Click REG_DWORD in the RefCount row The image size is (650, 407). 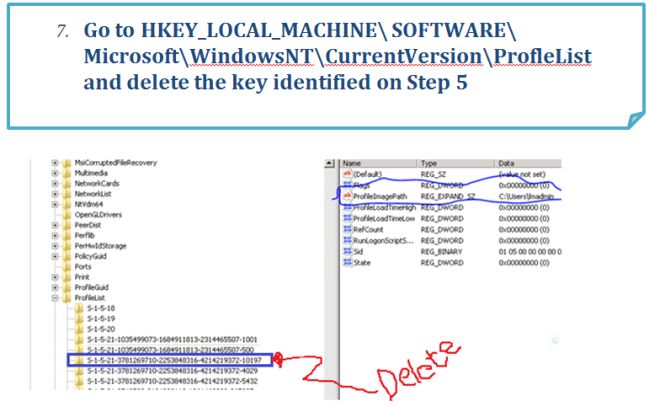click(442, 230)
